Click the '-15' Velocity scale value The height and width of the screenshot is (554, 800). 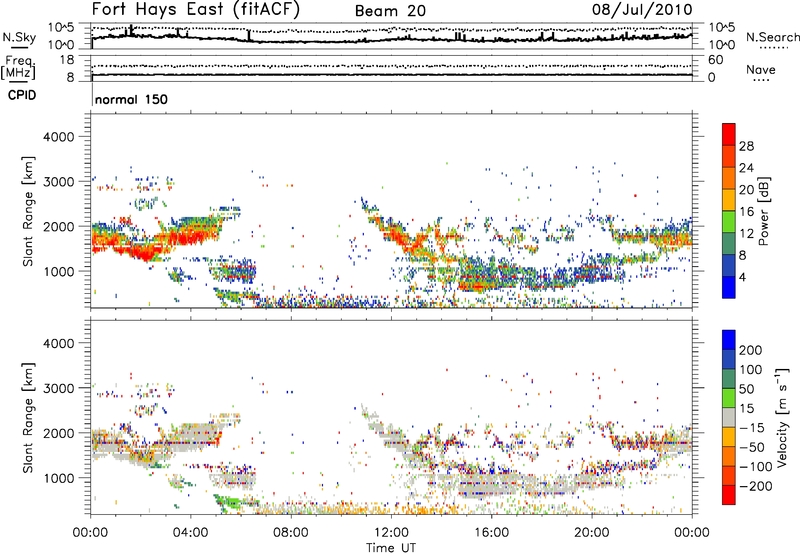(751, 427)
